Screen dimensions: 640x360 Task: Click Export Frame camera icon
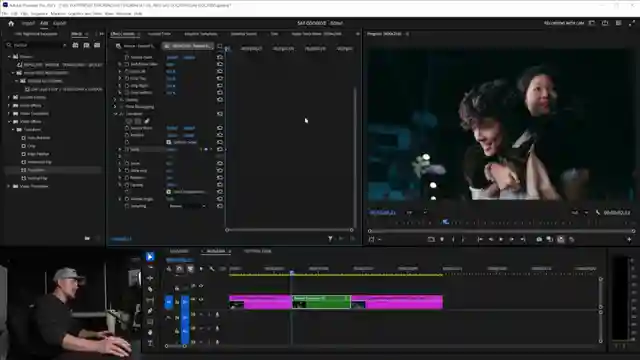click(539, 240)
